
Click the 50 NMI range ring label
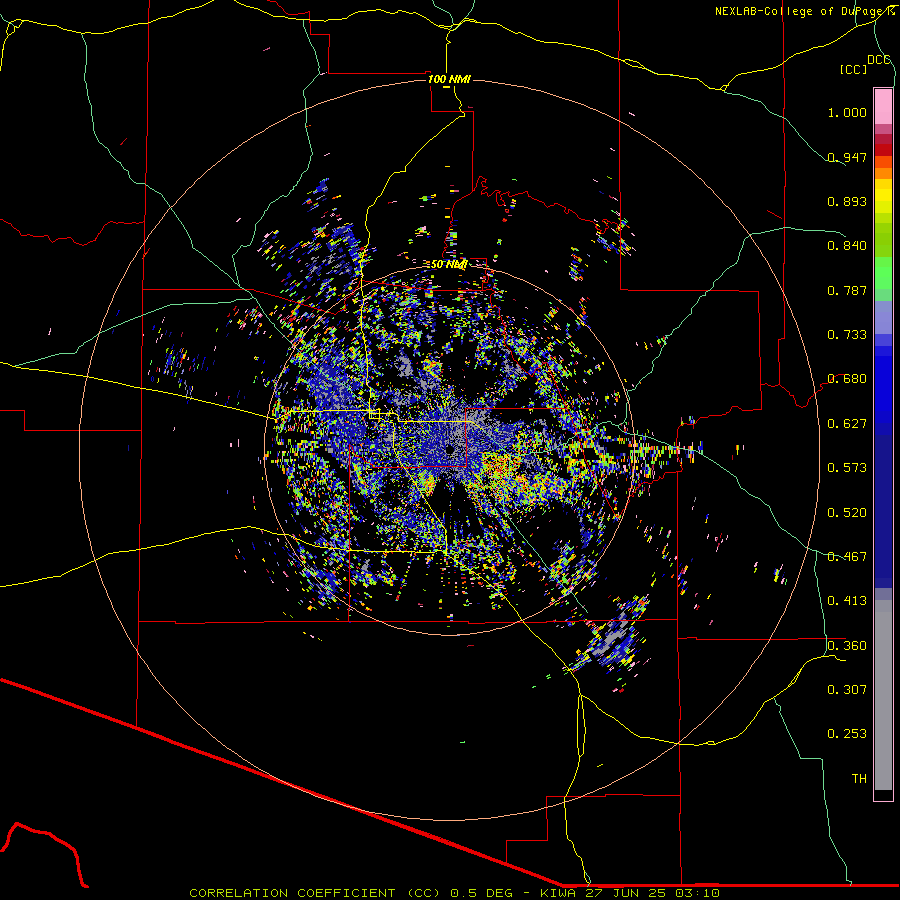449,264
